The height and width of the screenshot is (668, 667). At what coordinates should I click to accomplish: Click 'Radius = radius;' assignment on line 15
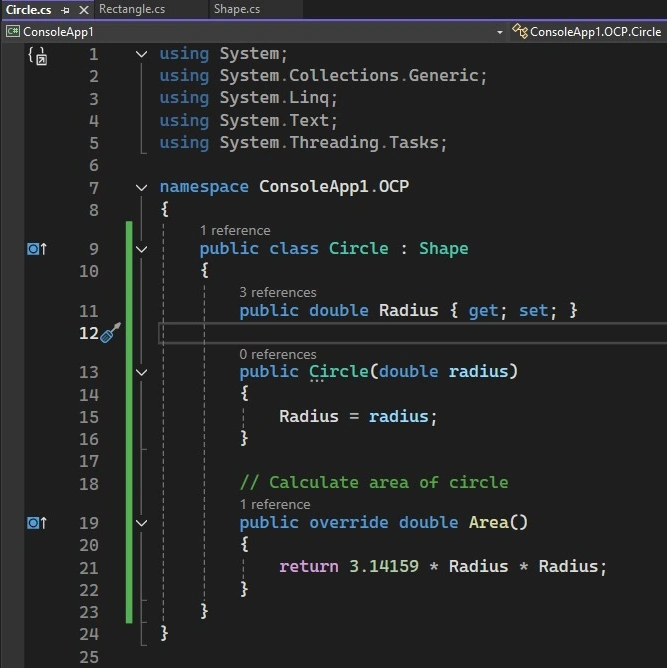(x=358, y=416)
